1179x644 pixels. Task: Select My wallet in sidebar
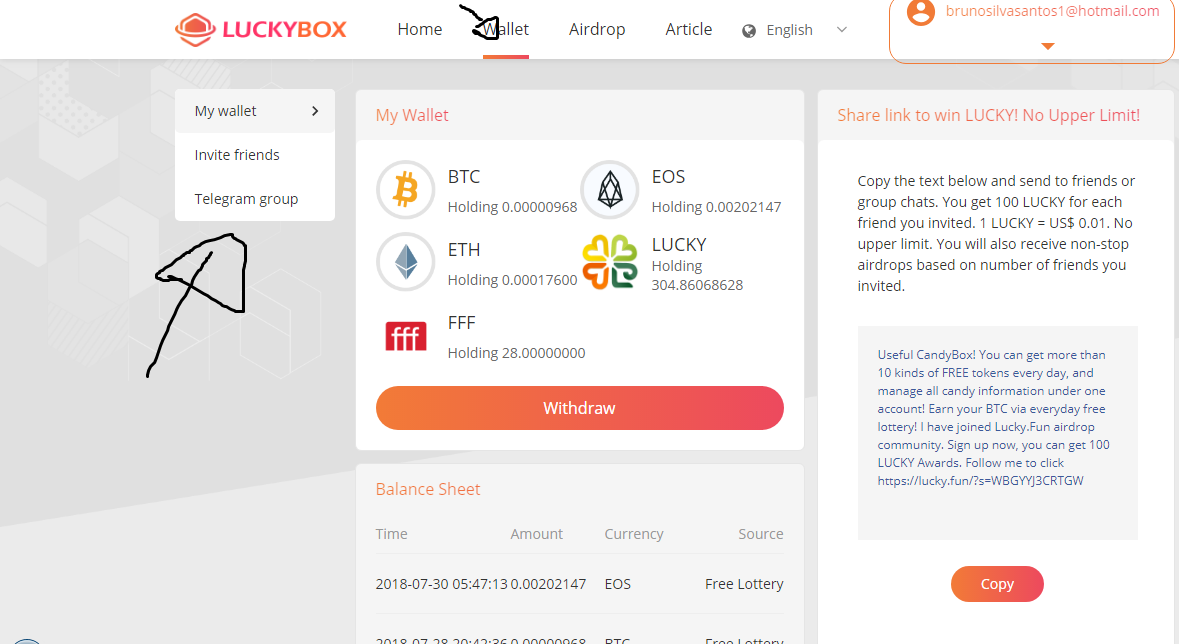(x=255, y=111)
